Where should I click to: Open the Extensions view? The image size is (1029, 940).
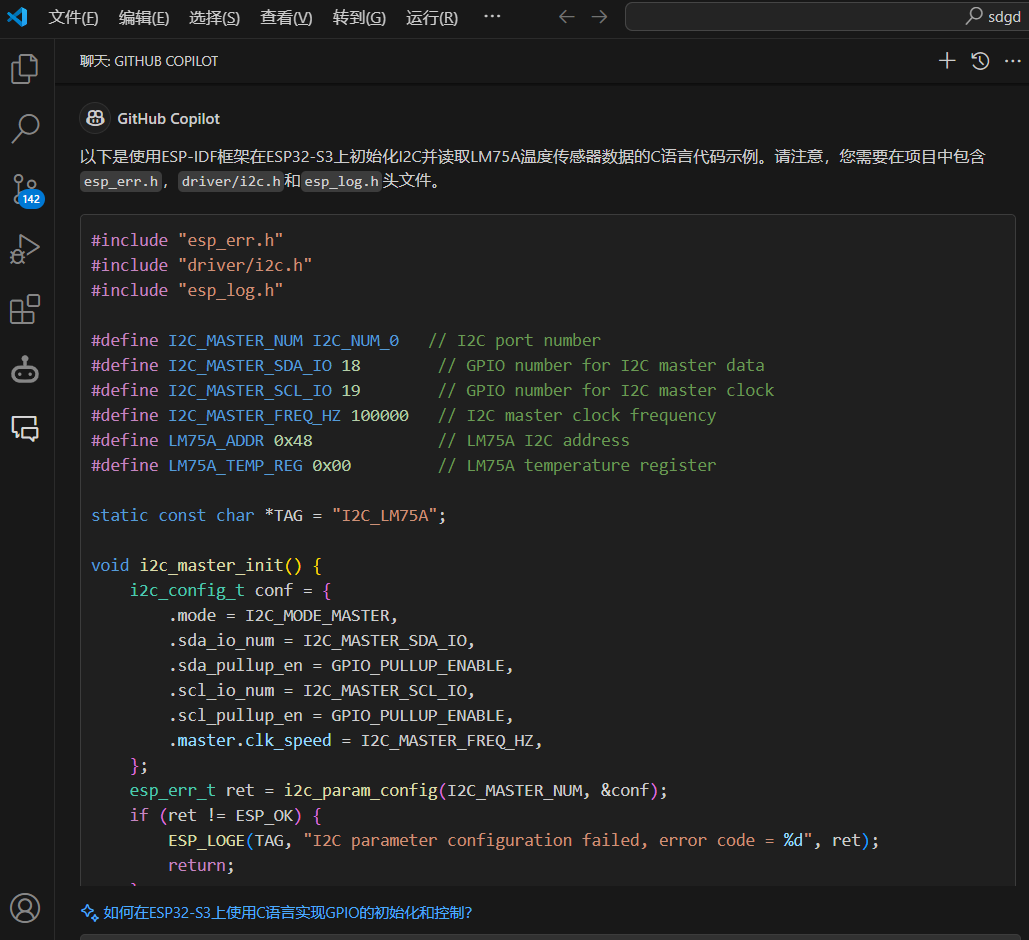pos(25,309)
